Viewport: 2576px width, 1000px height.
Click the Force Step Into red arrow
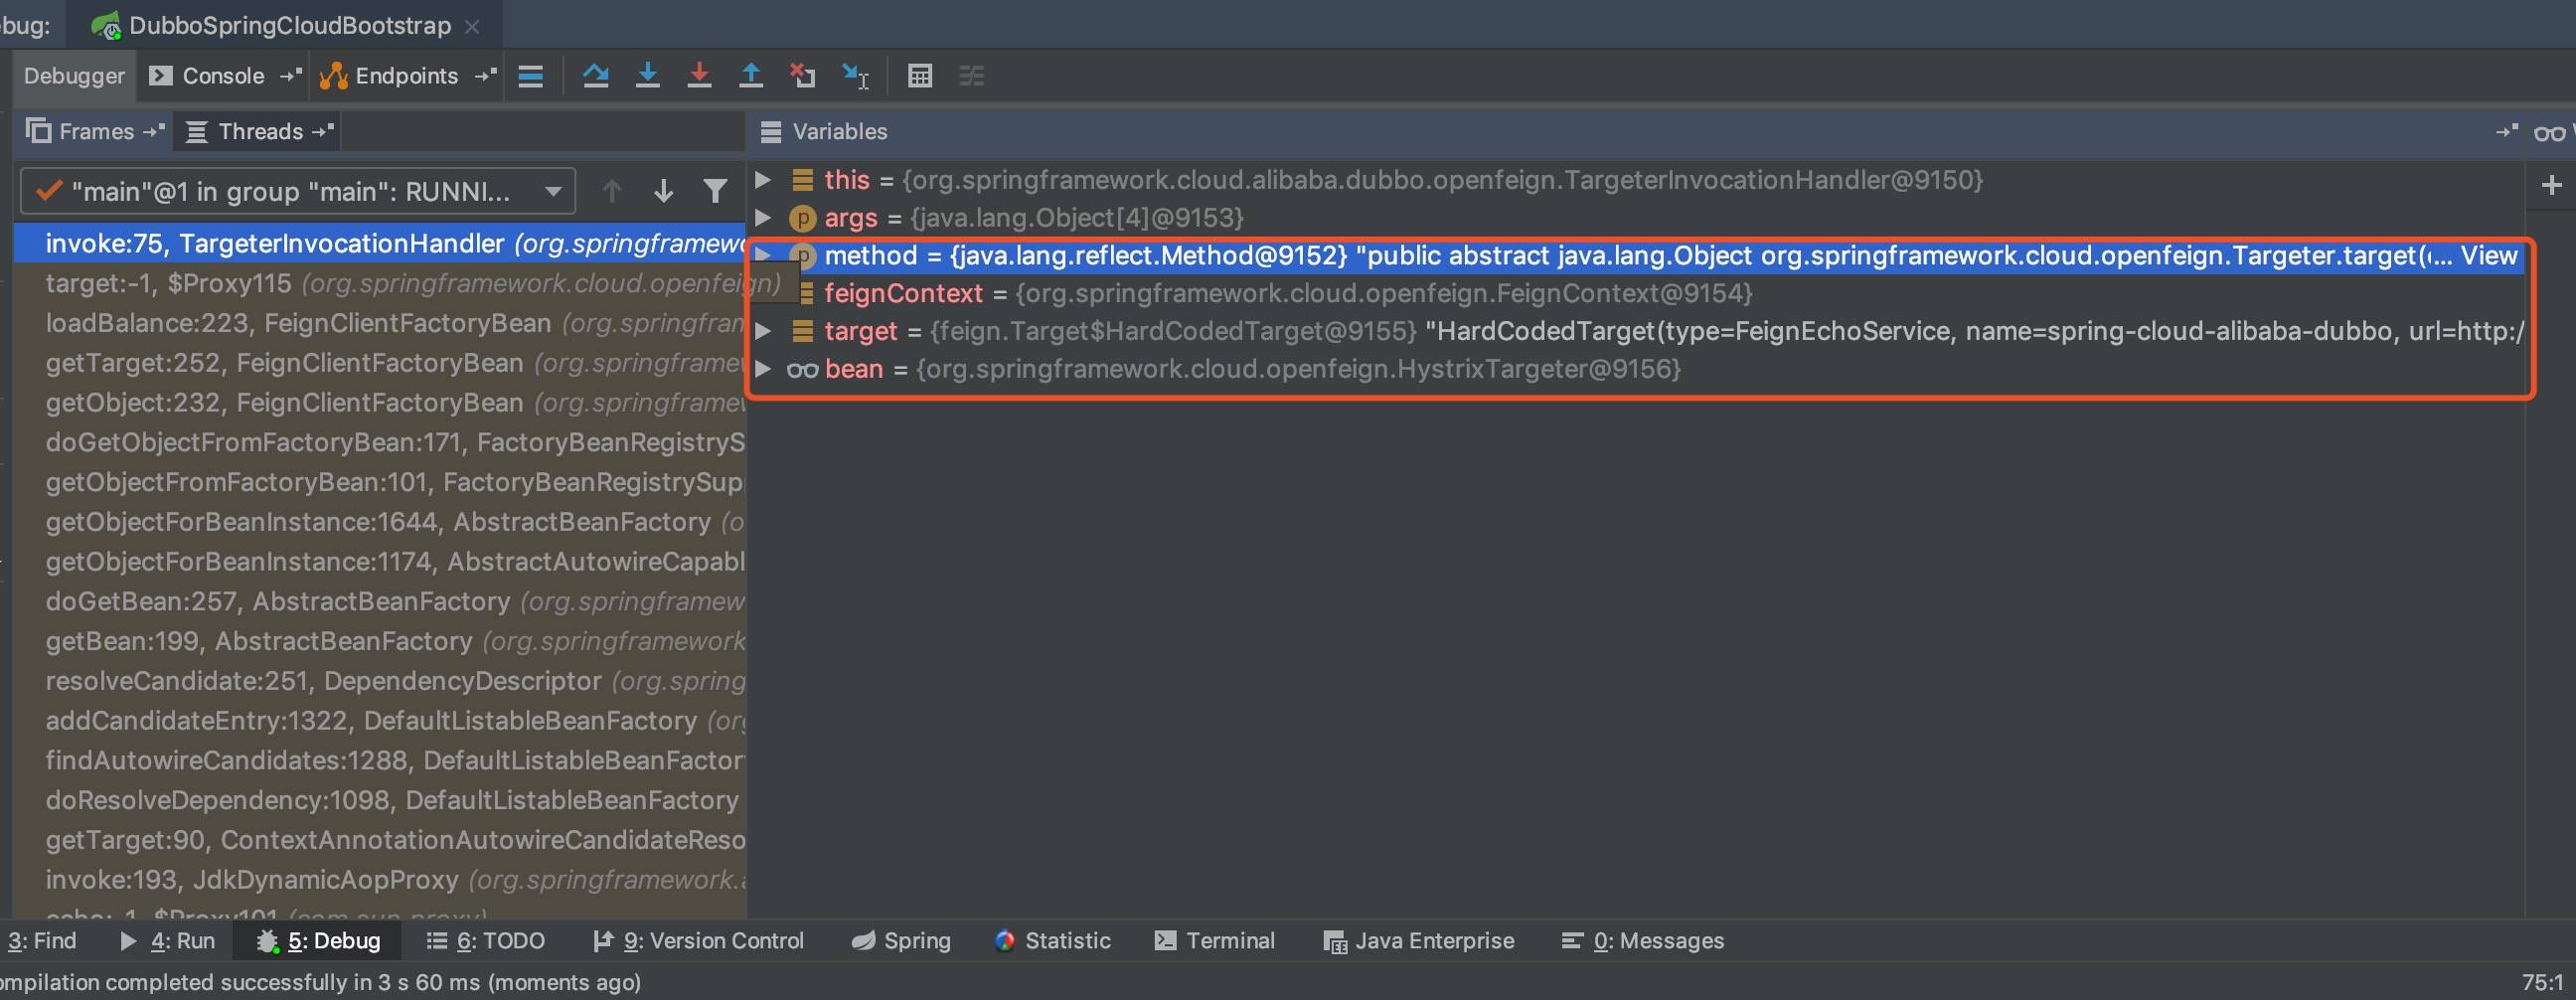point(699,76)
